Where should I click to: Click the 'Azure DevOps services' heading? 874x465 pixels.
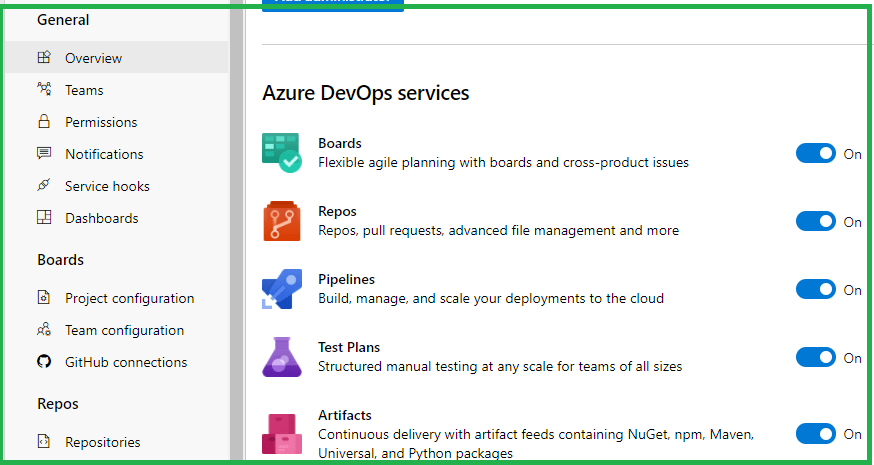tap(366, 93)
